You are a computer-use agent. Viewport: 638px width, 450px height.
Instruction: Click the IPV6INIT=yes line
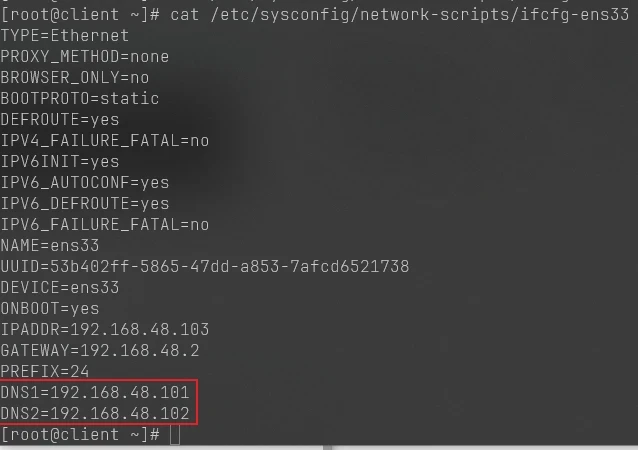click(60, 161)
